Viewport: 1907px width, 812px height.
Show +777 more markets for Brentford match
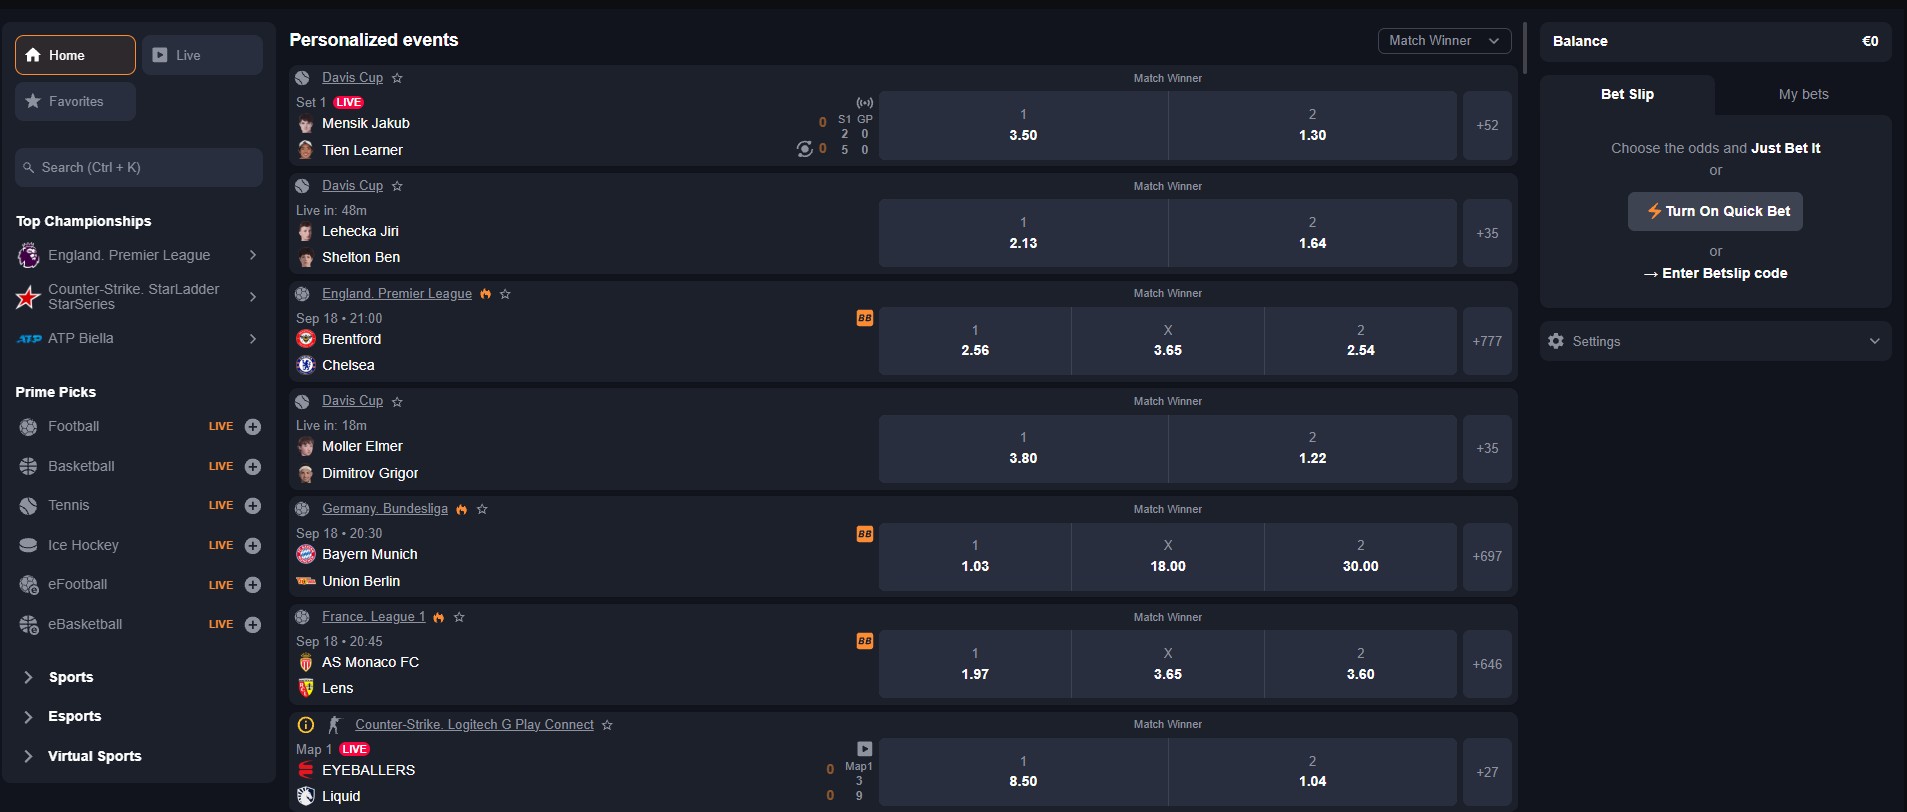tap(1487, 341)
